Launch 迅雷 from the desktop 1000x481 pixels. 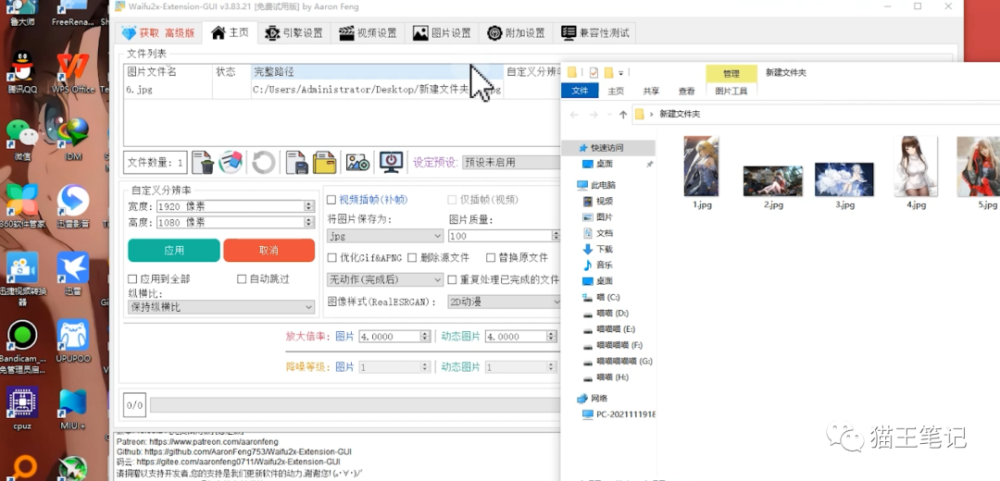(73, 273)
